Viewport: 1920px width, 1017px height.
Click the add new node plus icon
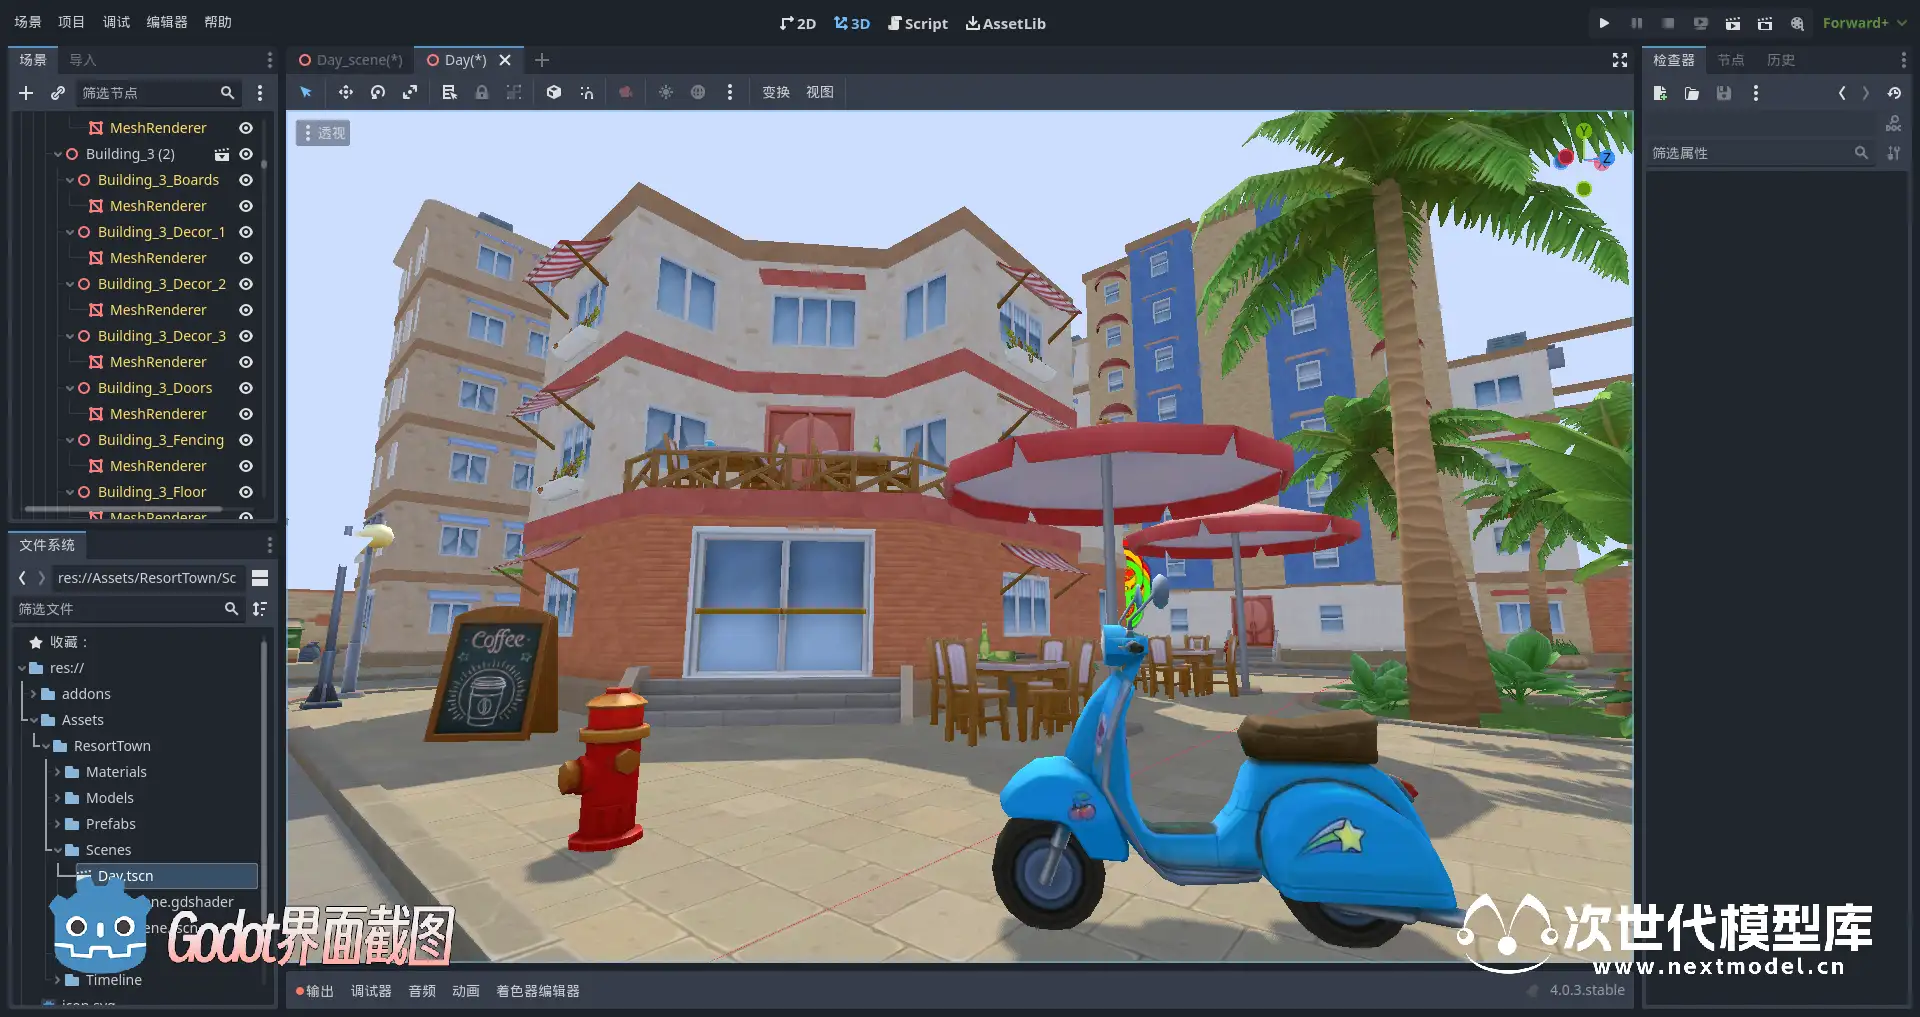tap(26, 93)
